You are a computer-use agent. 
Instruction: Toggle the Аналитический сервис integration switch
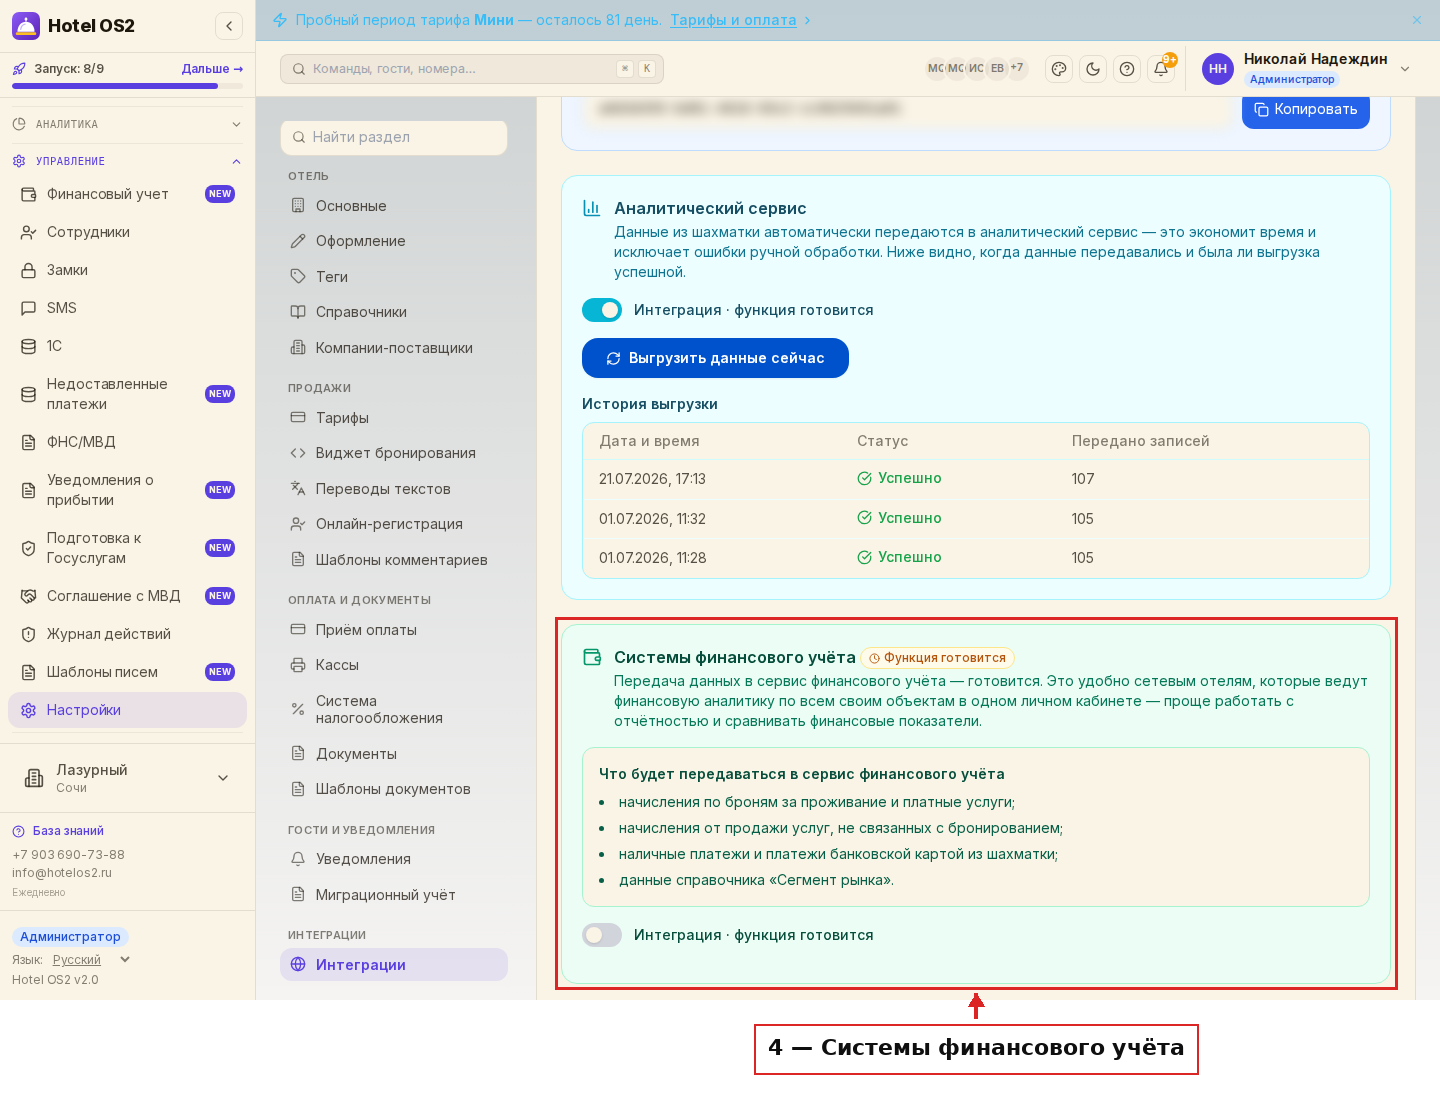(x=602, y=310)
